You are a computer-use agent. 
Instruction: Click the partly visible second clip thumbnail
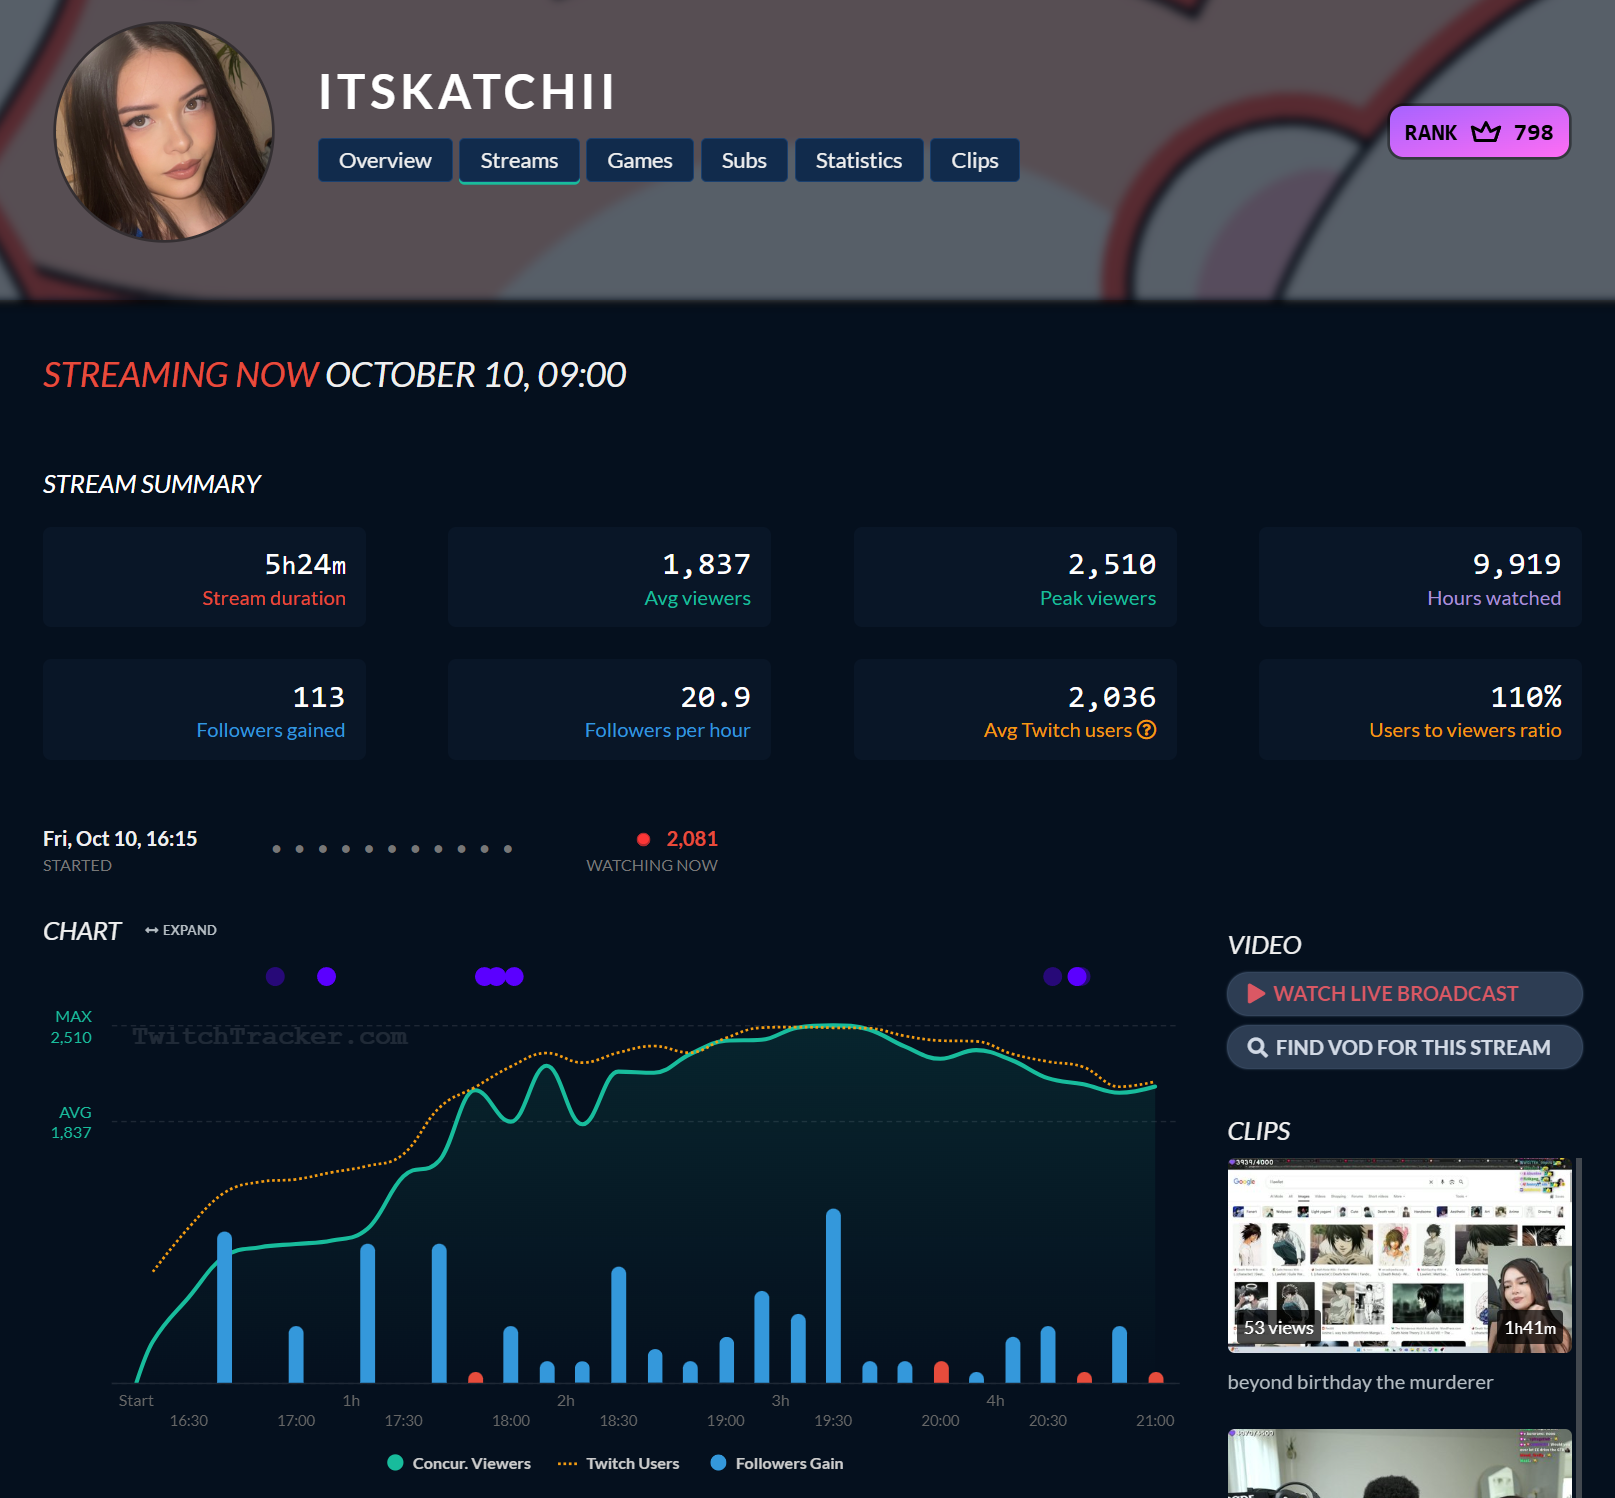tap(1400, 1463)
